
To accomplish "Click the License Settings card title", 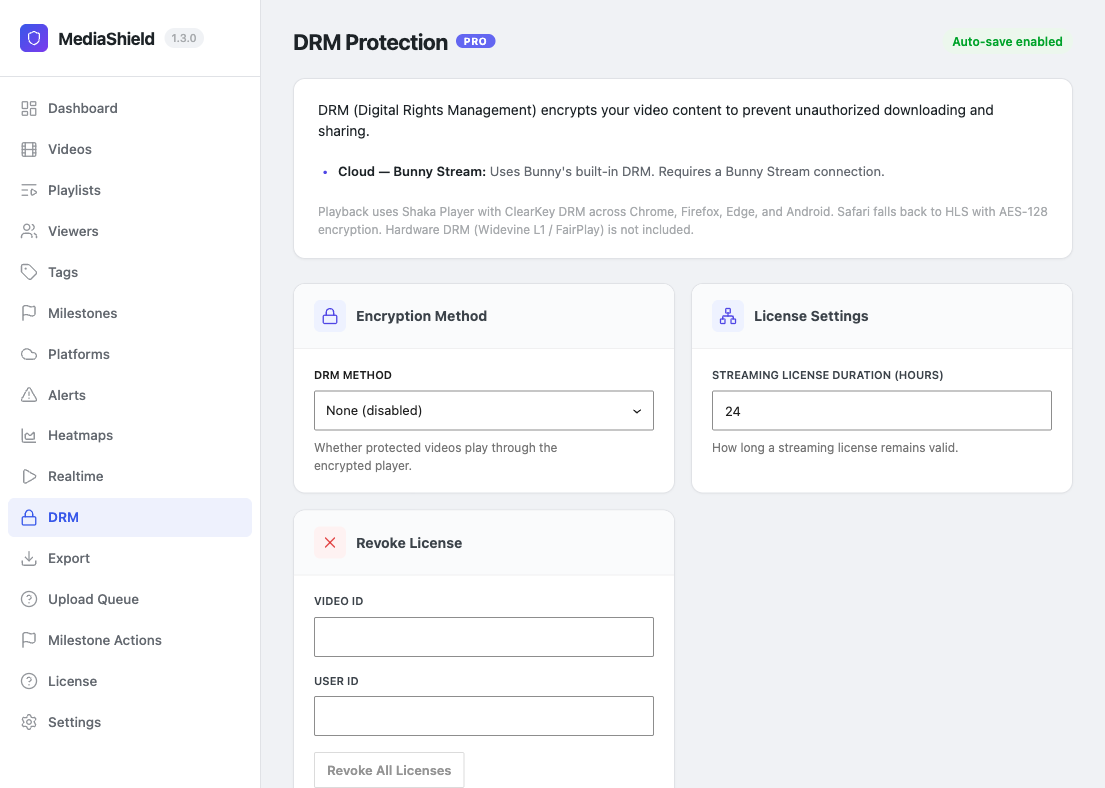I will (811, 316).
